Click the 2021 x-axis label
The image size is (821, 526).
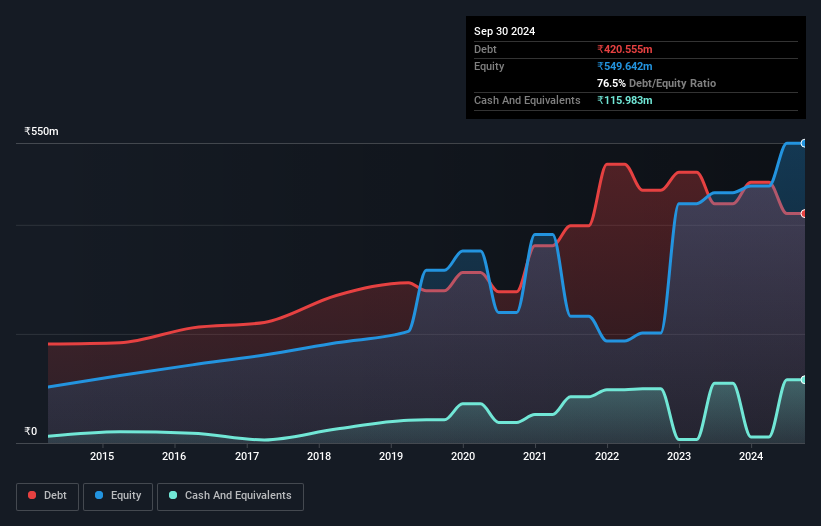tap(535, 456)
